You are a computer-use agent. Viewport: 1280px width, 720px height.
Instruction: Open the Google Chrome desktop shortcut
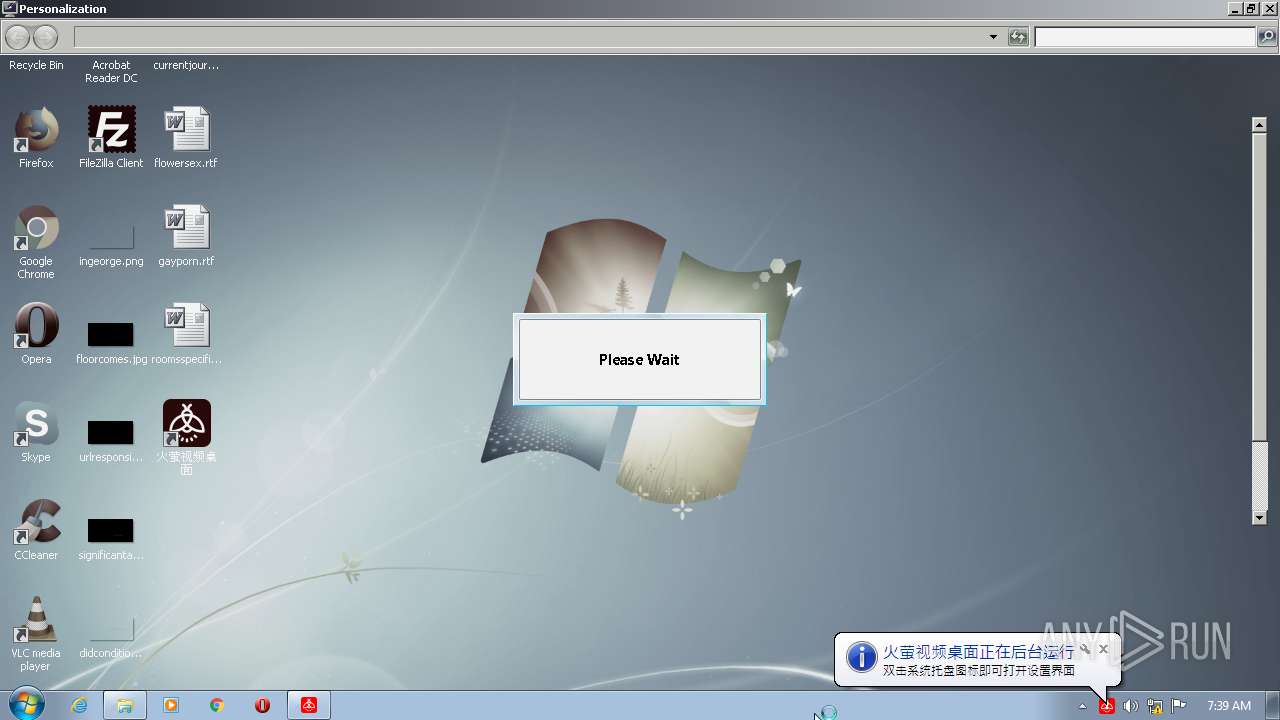pos(36,242)
